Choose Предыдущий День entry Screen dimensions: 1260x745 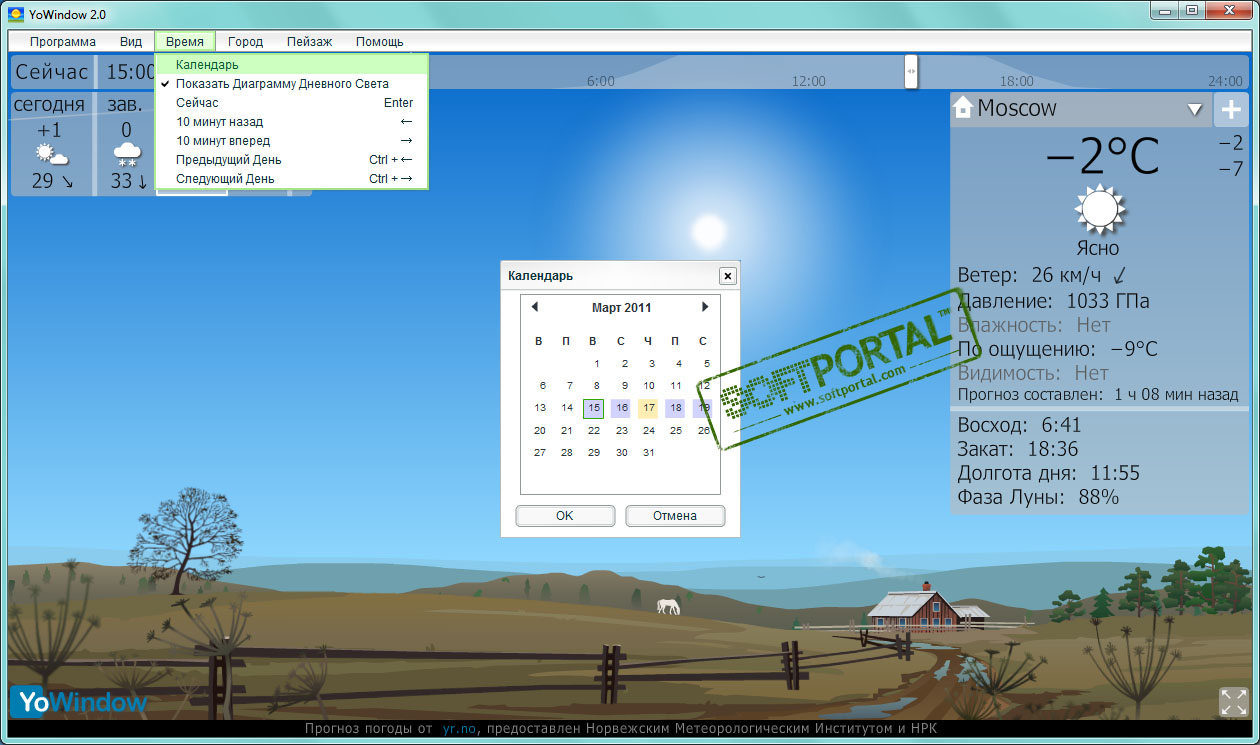(292, 160)
